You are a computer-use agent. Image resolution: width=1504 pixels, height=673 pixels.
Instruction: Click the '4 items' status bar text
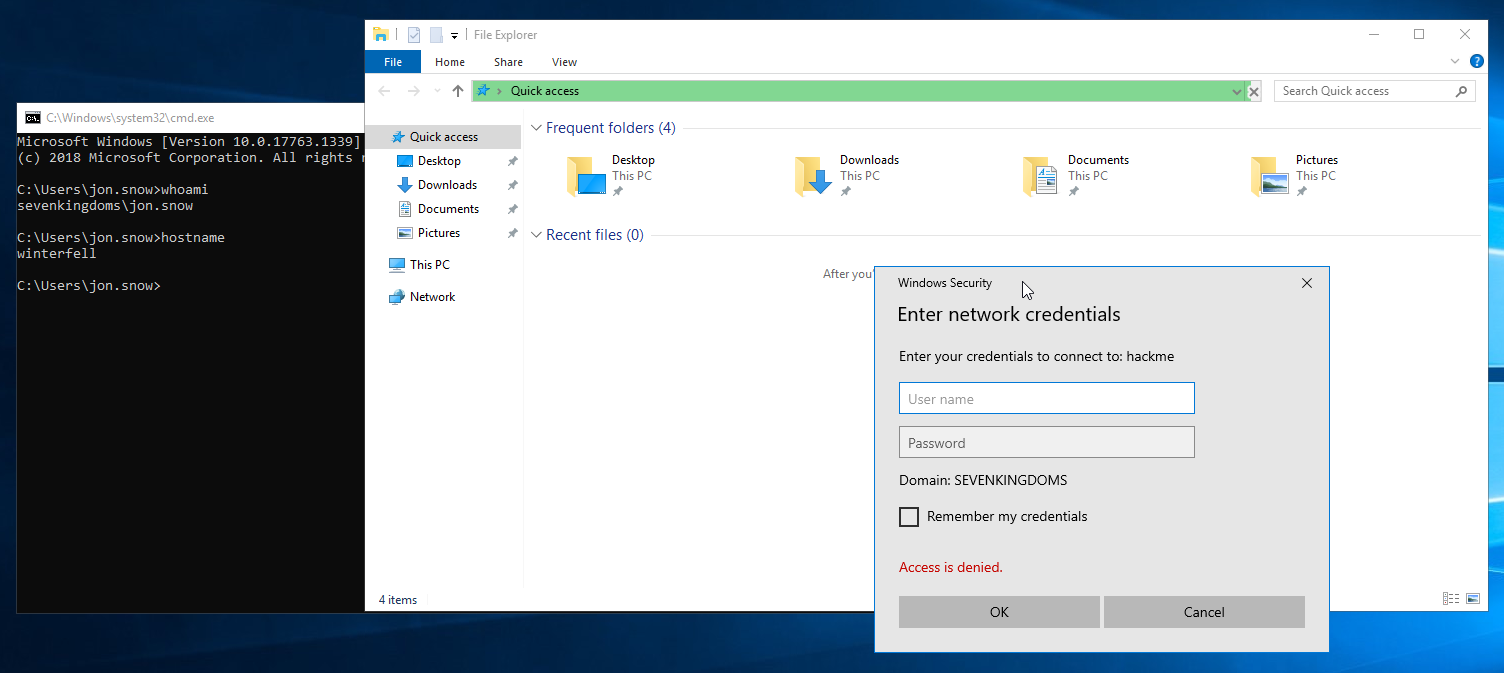point(398,600)
